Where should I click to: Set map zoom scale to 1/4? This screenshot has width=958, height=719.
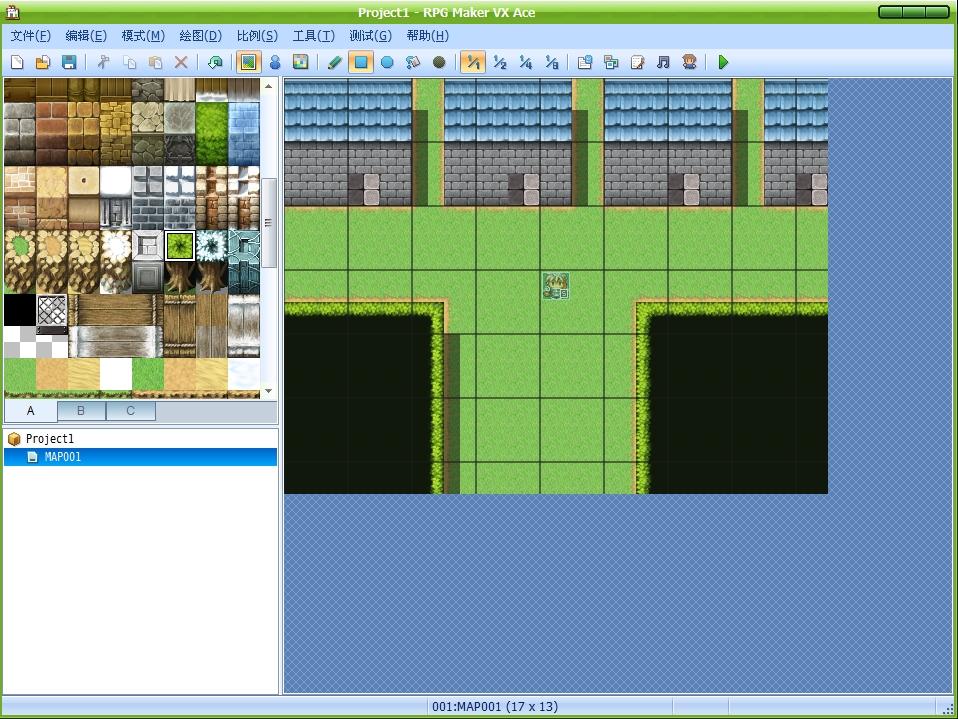coord(526,62)
